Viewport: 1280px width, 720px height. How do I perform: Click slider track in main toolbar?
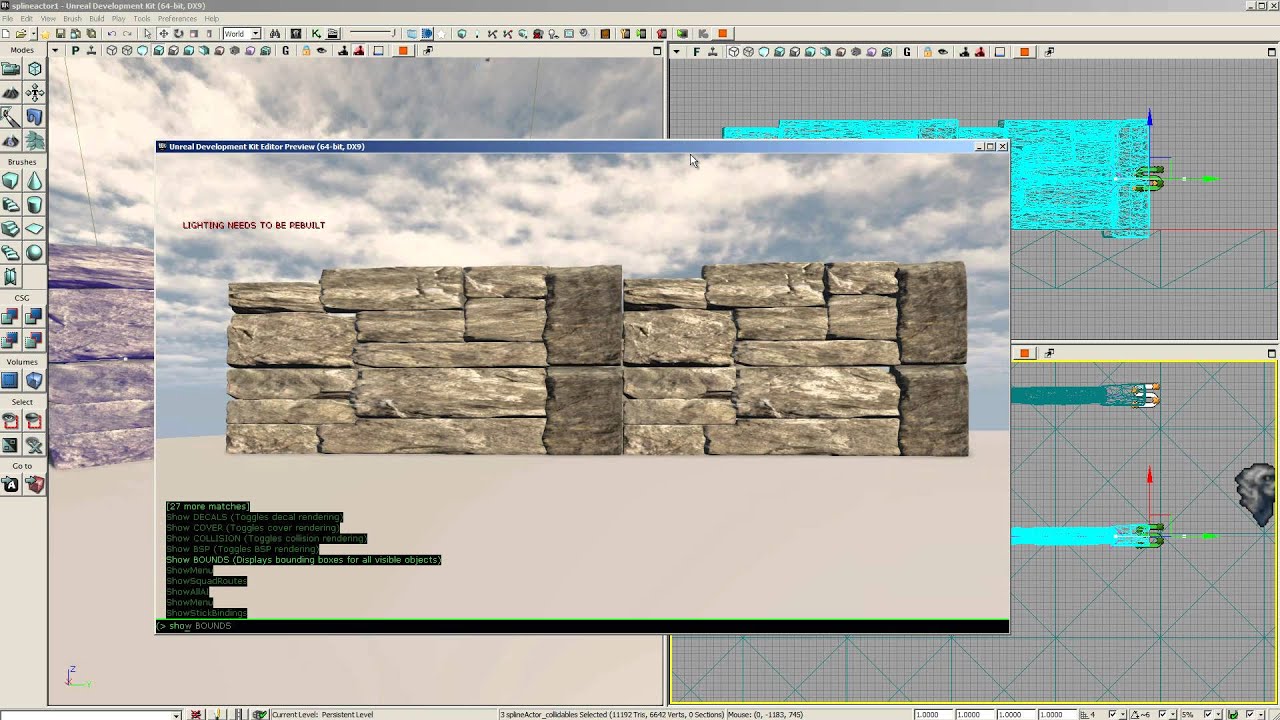point(371,33)
